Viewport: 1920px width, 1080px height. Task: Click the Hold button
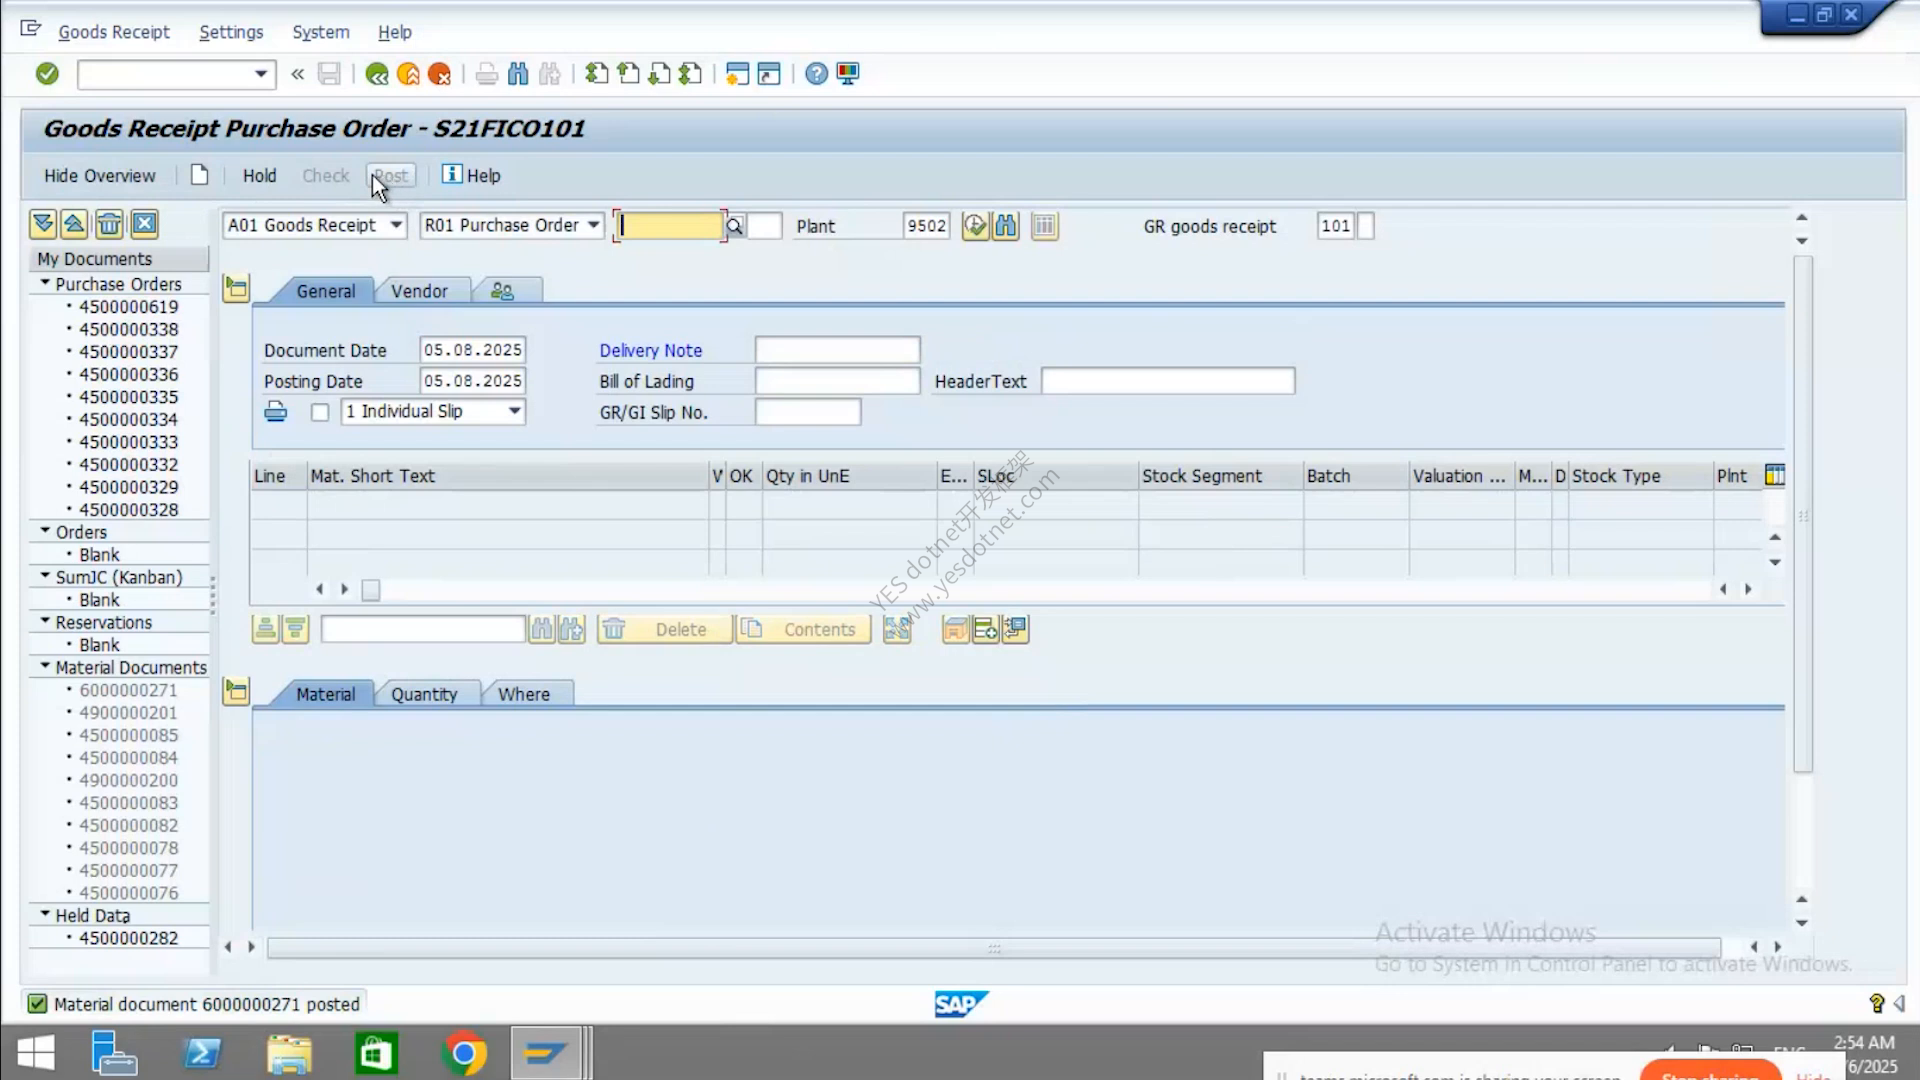tap(259, 176)
